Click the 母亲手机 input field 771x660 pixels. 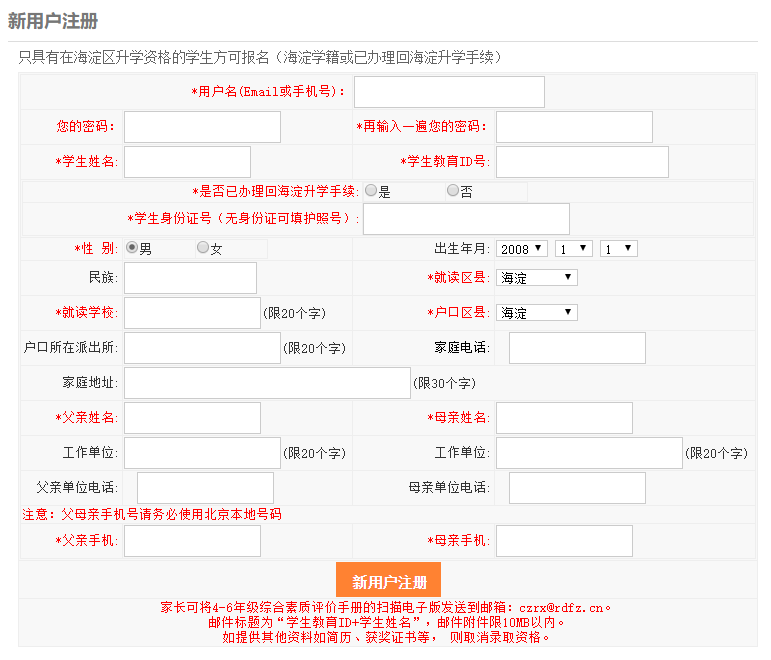564,541
